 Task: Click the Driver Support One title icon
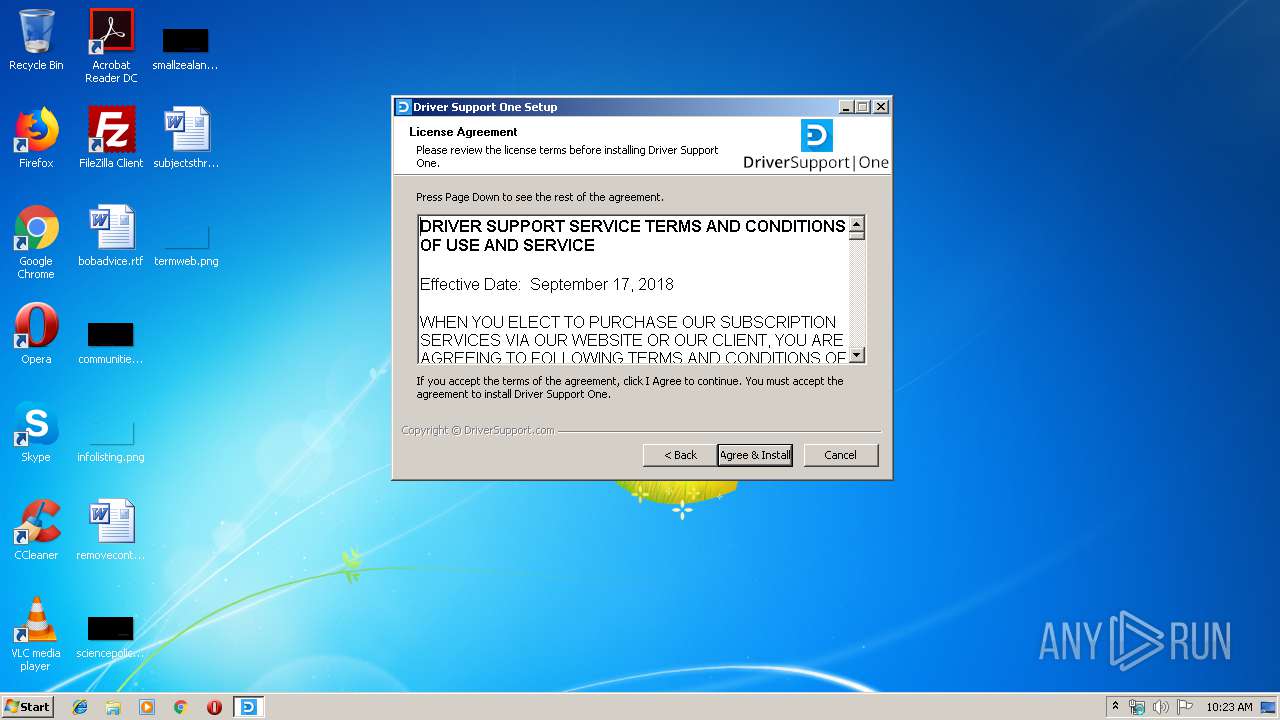(x=404, y=107)
